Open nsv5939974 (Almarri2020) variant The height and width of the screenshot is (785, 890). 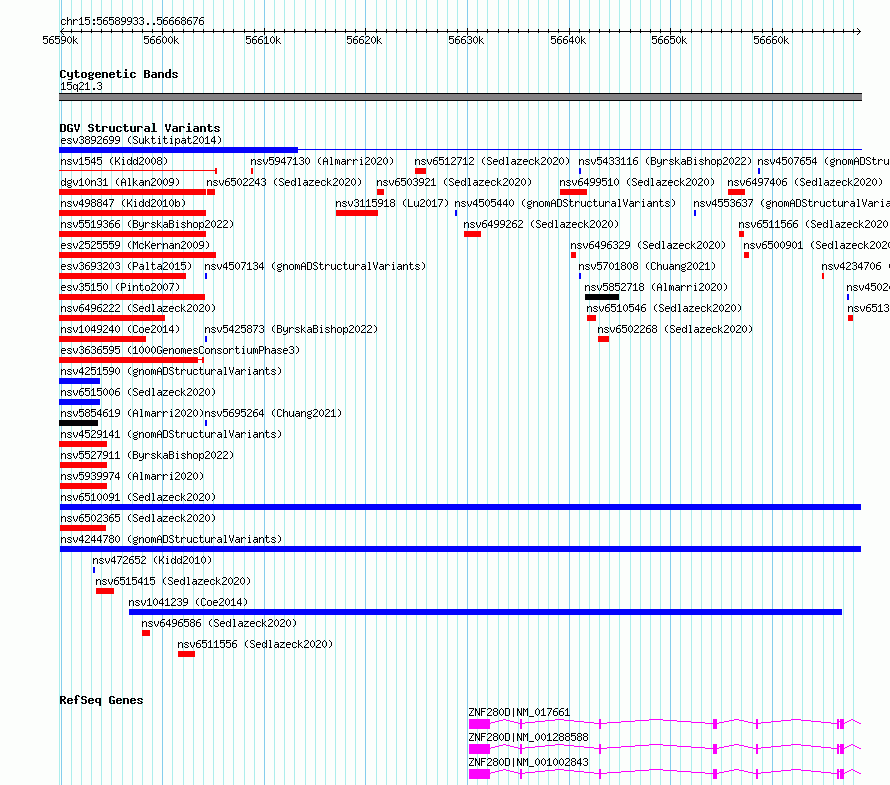tap(132, 476)
